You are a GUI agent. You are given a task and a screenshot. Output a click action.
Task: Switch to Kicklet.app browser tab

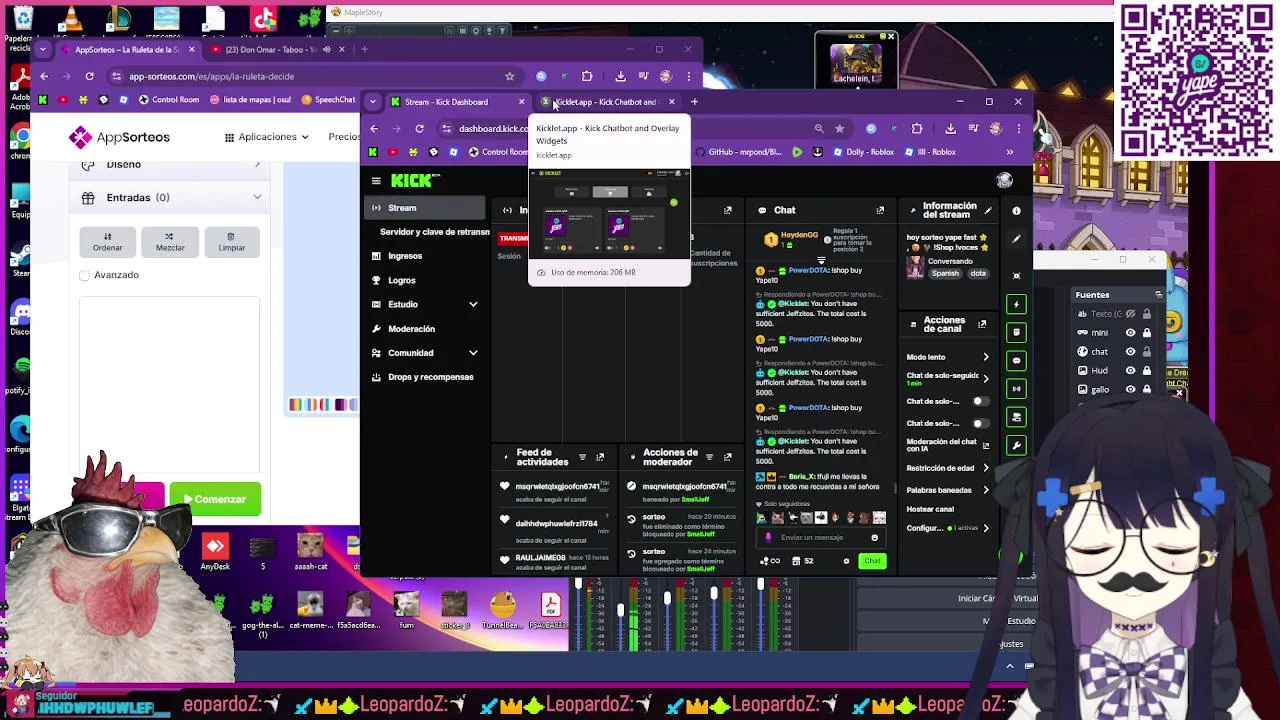point(607,102)
